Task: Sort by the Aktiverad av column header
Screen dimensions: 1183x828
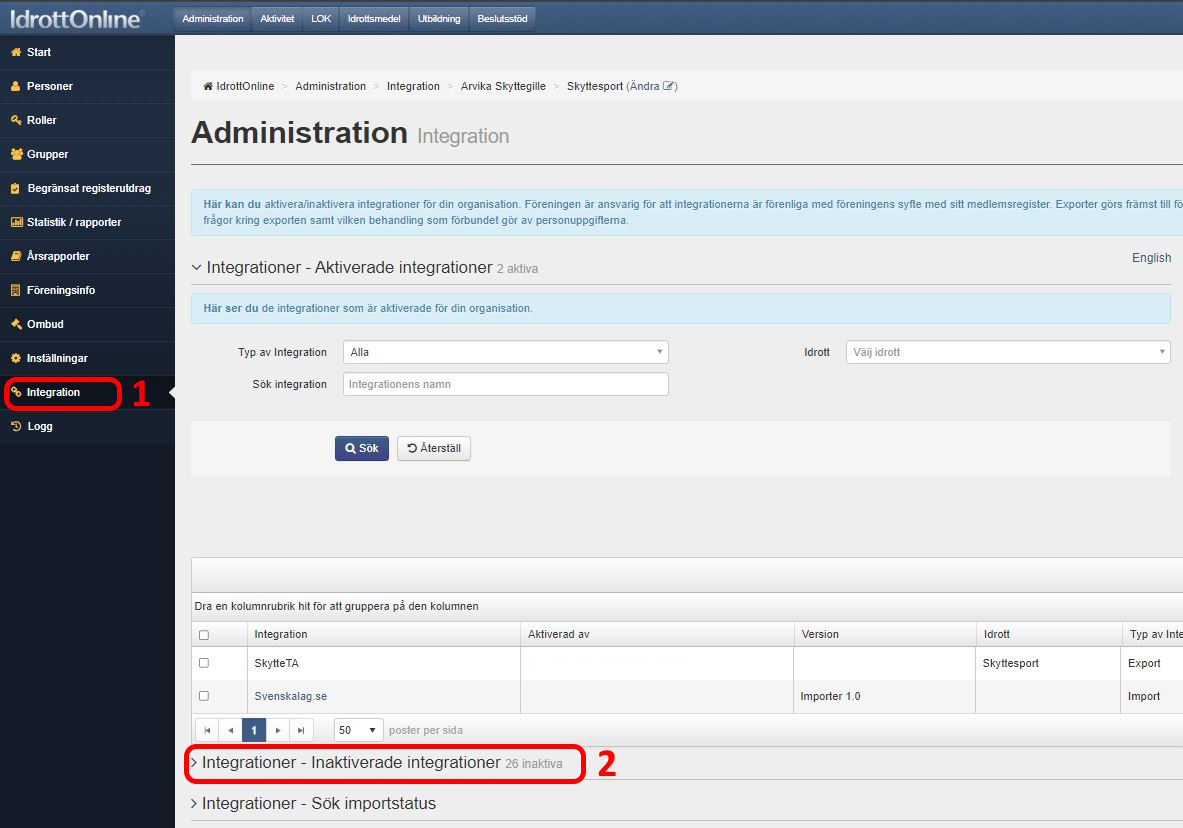Action: click(657, 634)
